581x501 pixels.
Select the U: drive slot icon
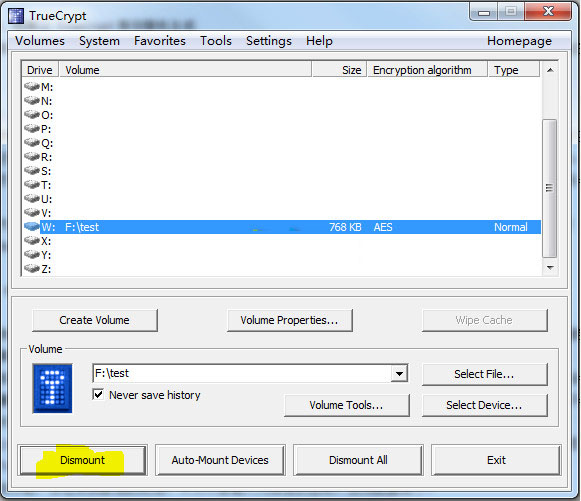(32, 199)
